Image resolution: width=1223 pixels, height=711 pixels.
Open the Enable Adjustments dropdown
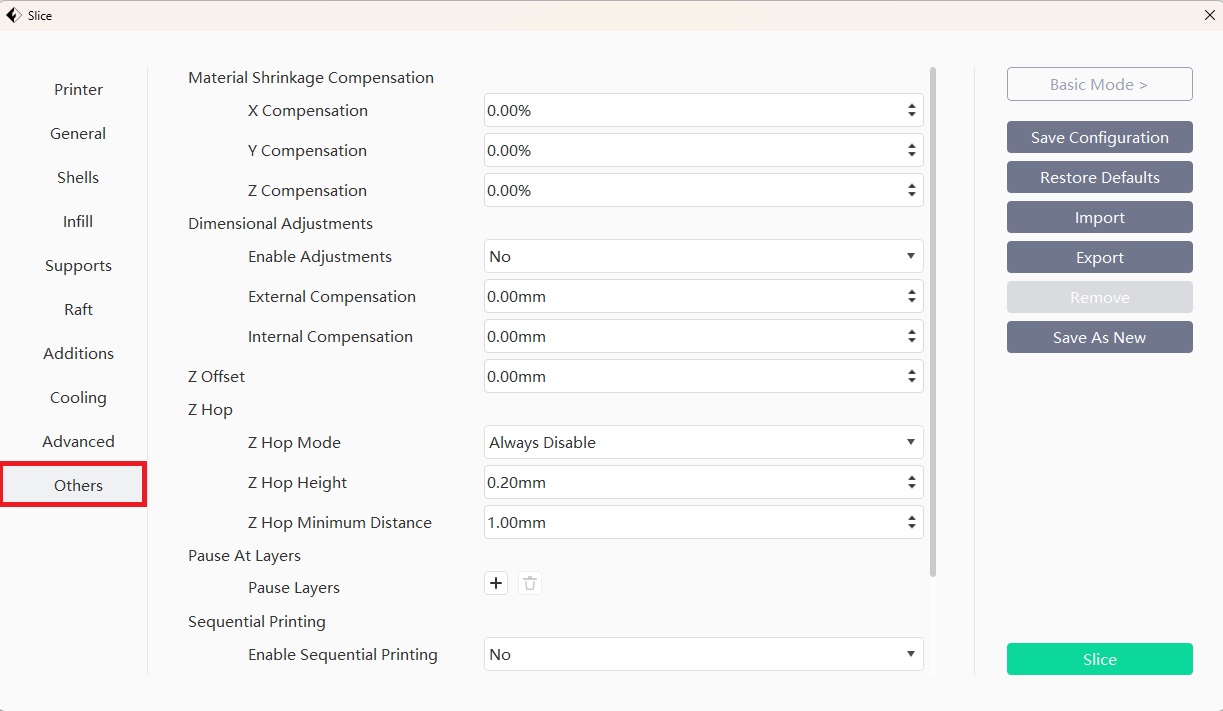703,256
